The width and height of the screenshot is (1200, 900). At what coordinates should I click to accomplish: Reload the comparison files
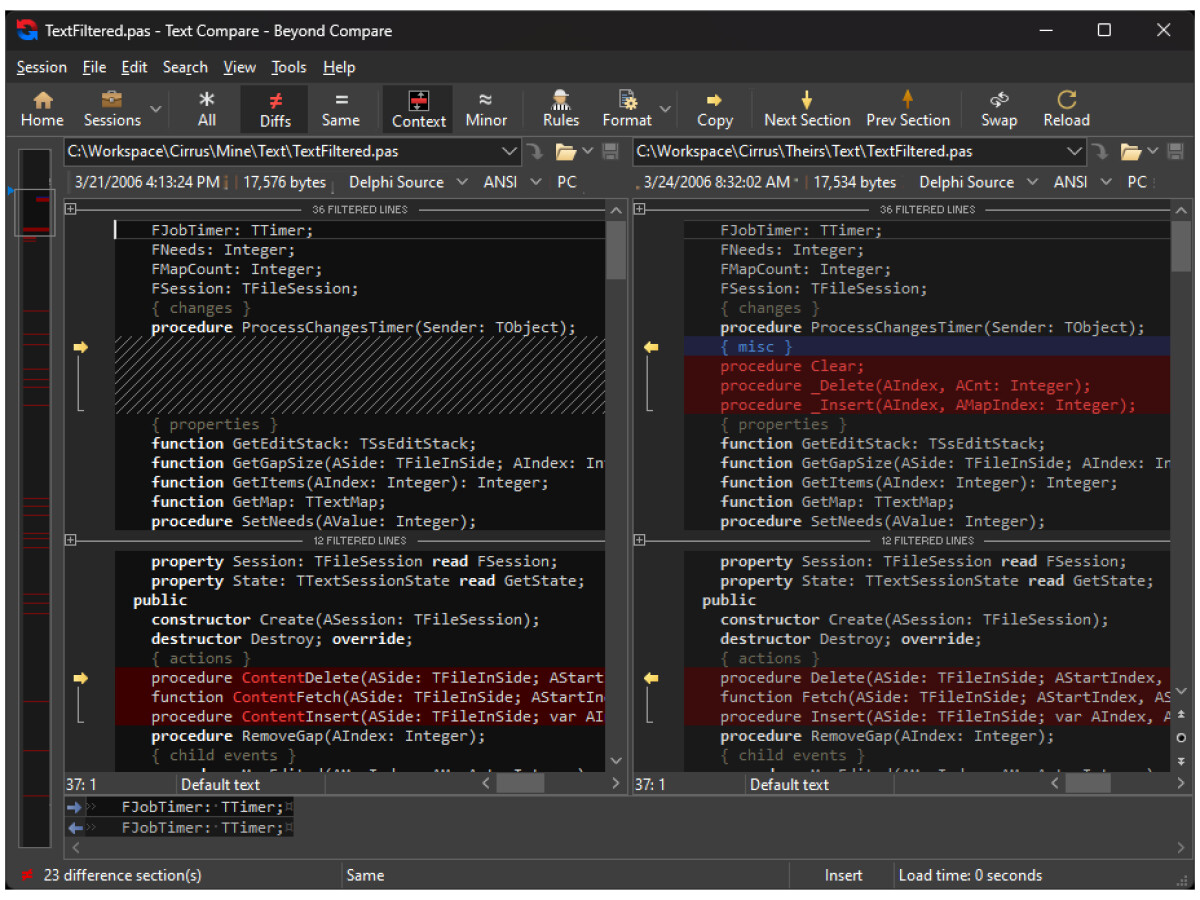click(1066, 109)
